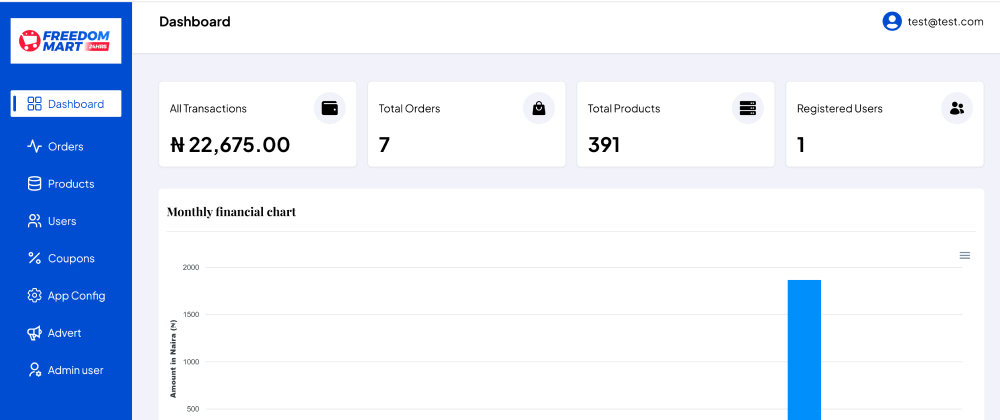Viewport: 1000px width, 420px height.
Task: Open the Products menu item
Action: pos(66,184)
